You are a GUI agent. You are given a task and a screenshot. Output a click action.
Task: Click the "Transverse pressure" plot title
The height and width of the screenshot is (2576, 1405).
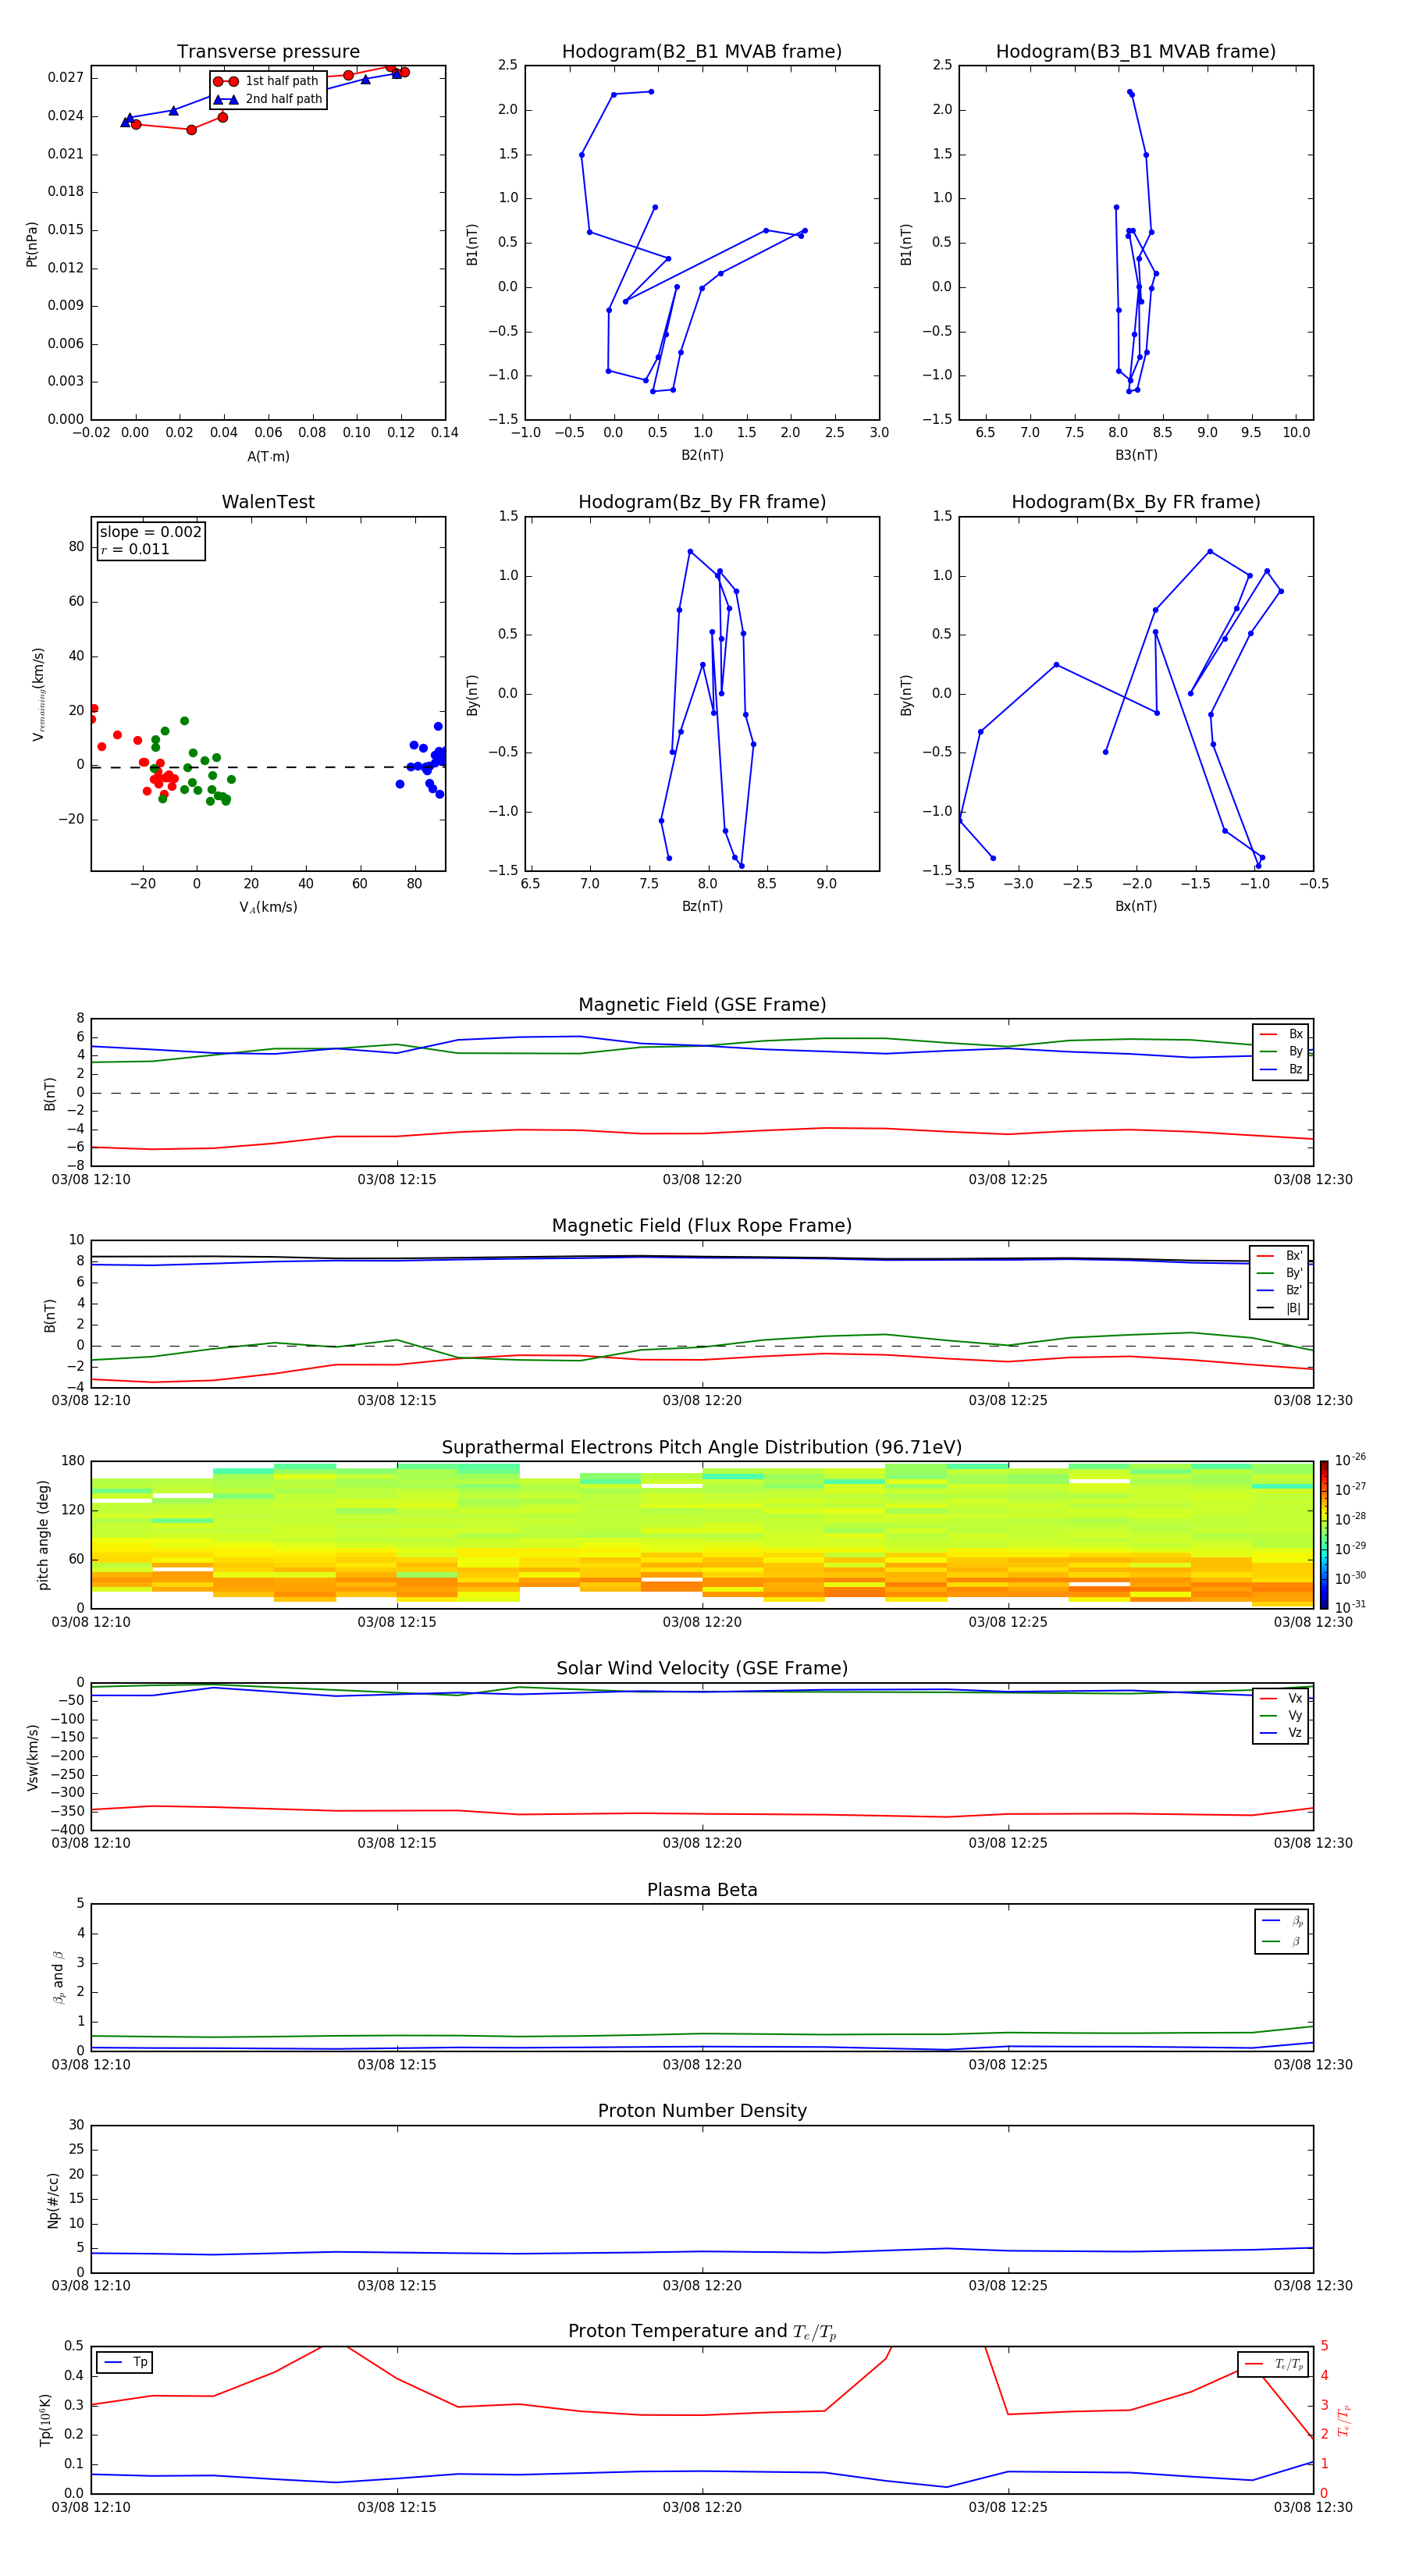coord(268,52)
